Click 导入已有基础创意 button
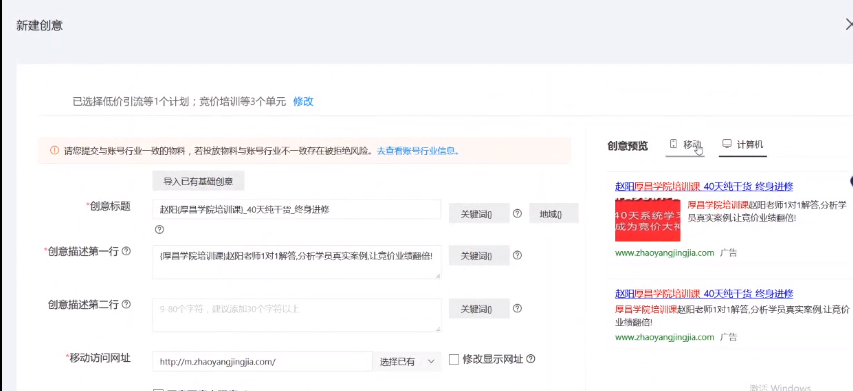The height and width of the screenshot is (391, 853). (198, 182)
